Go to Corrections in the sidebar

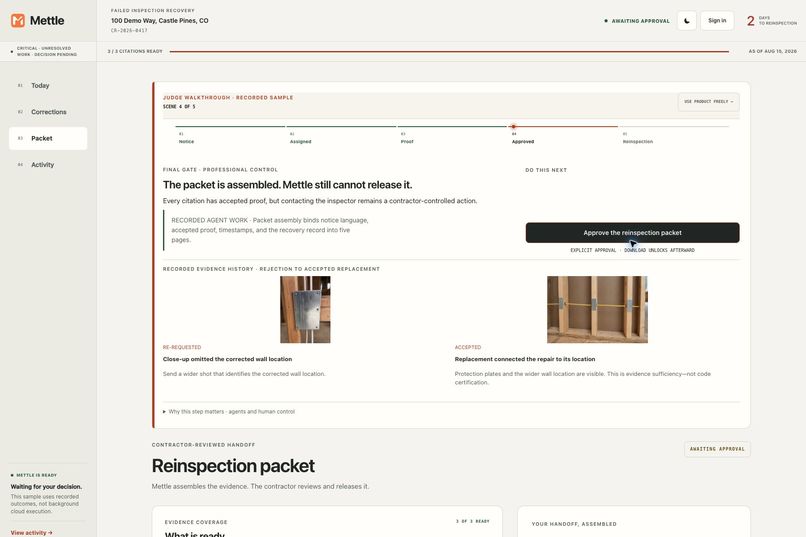click(x=48, y=112)
